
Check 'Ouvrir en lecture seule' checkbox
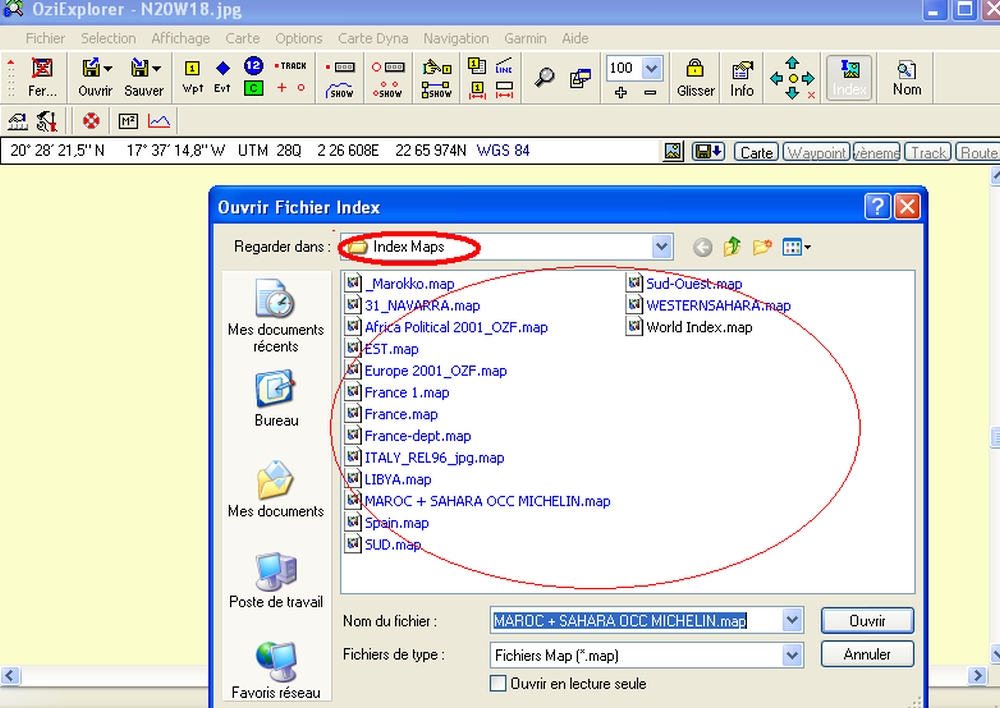point(498,684)
